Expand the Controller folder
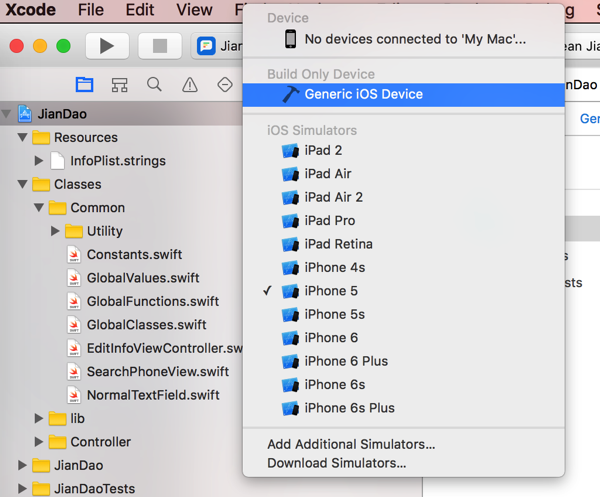Image resolution: width=600 pixels, height=497 pixels. click(x=39, y=442)
